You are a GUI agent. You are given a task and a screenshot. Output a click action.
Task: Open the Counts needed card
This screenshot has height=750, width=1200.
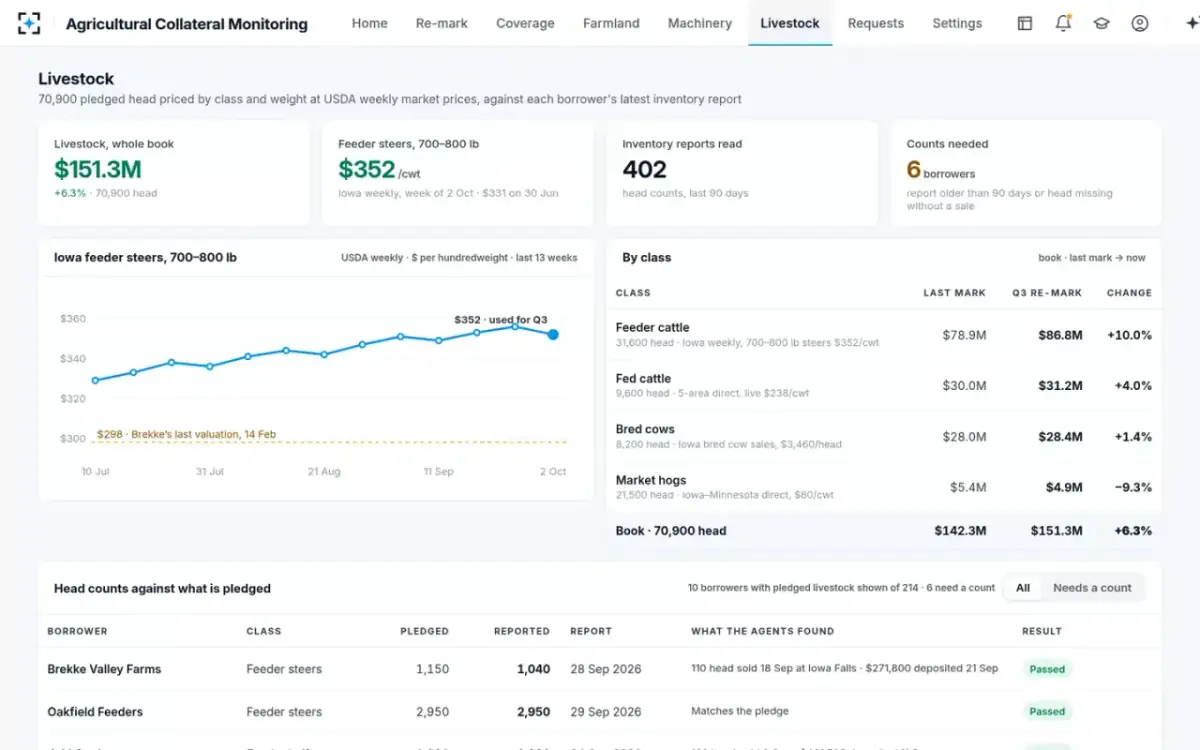(1026, 174)
